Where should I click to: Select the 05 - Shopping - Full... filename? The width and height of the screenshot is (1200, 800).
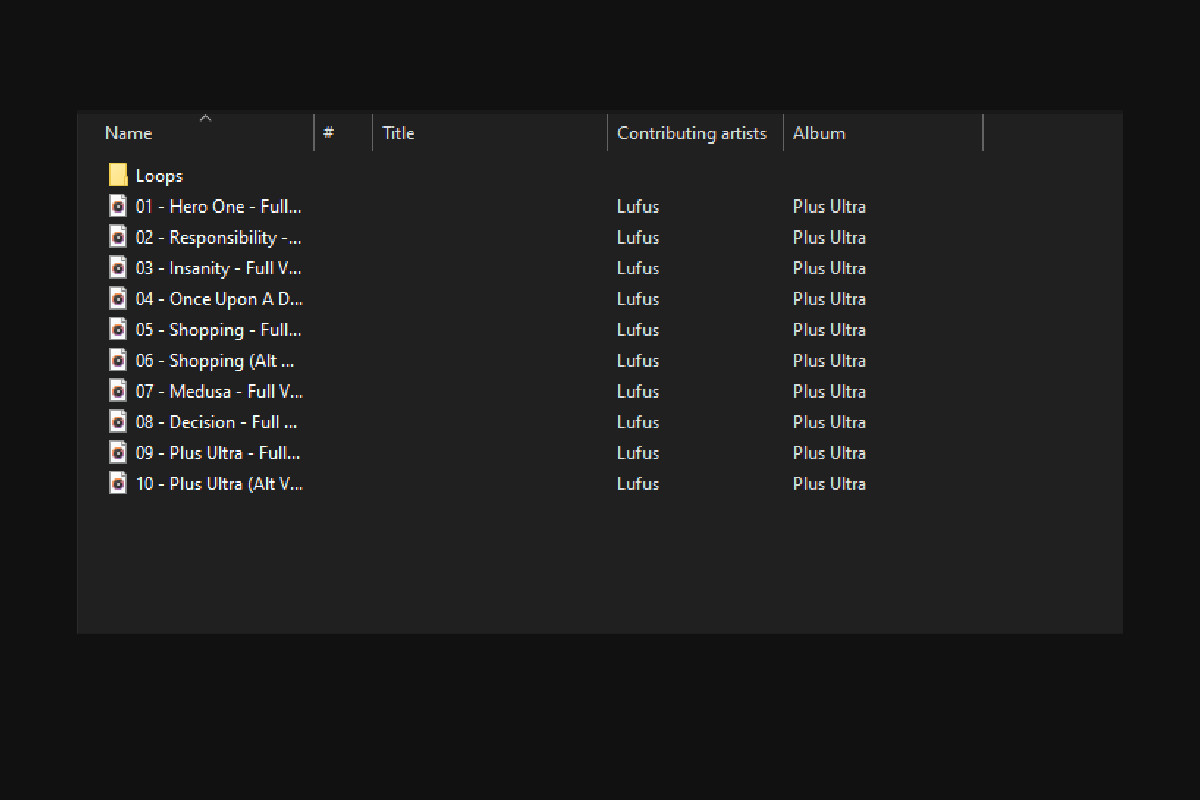(218, 330)
